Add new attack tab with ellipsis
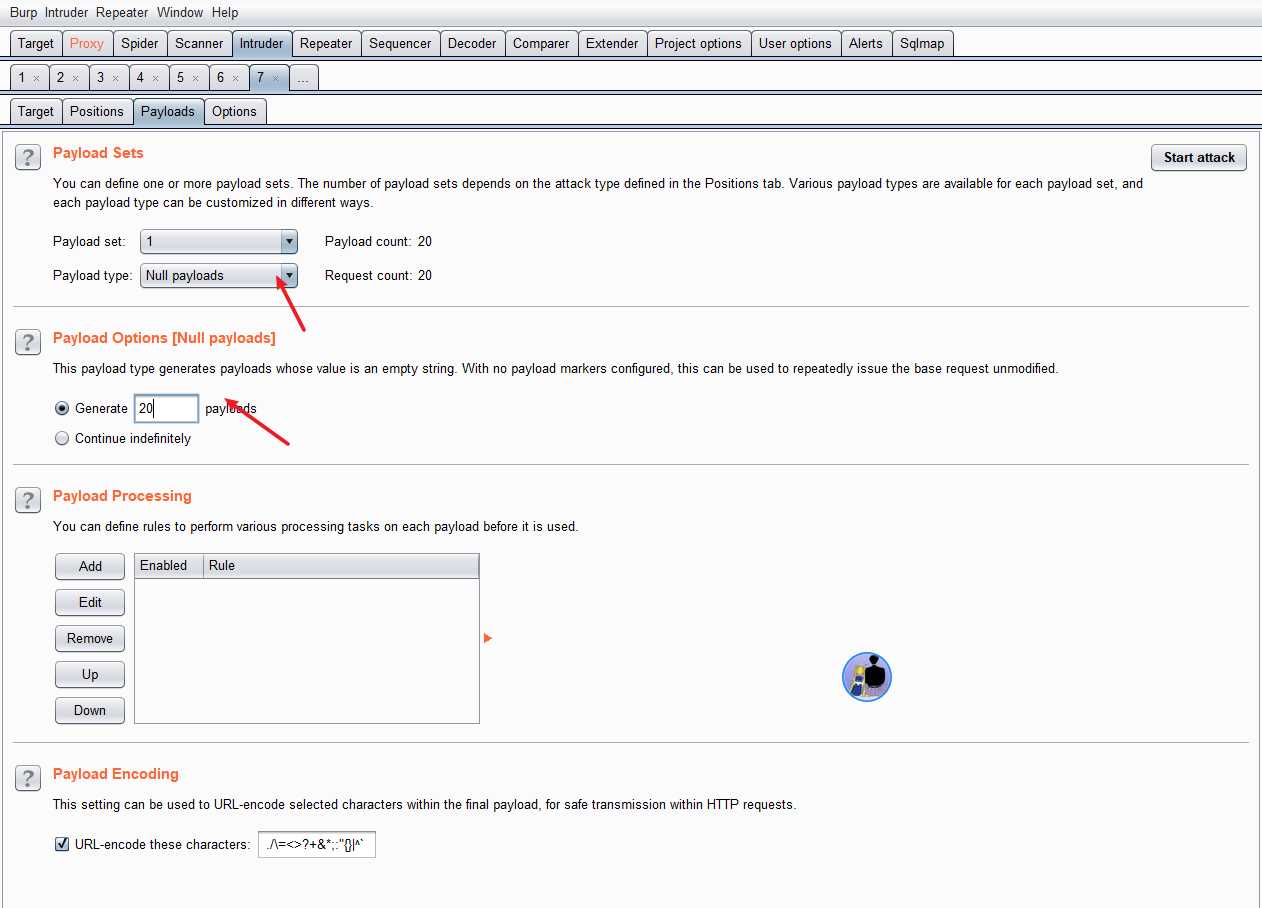Image resolution: width=1262 pixels, height=908 pixels. [303, 77]
